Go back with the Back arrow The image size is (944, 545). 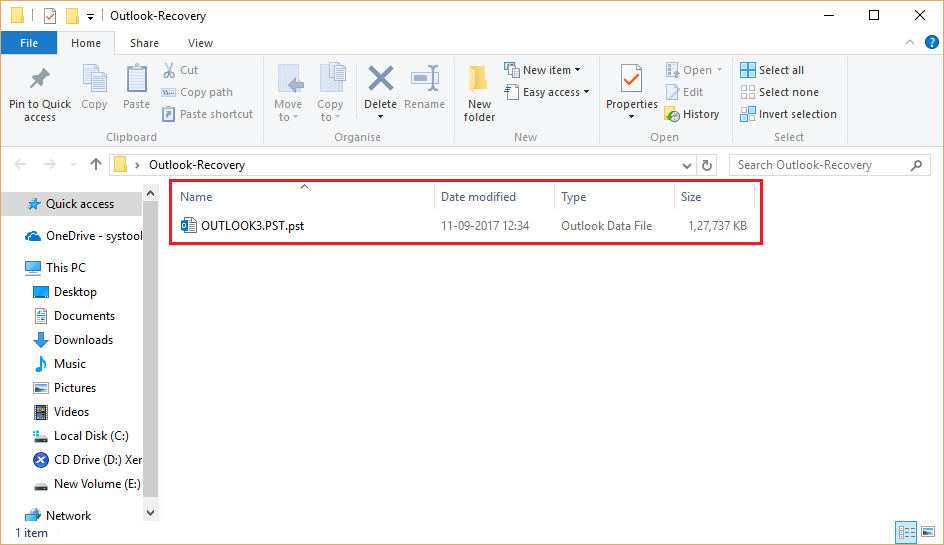coord(20,164)
